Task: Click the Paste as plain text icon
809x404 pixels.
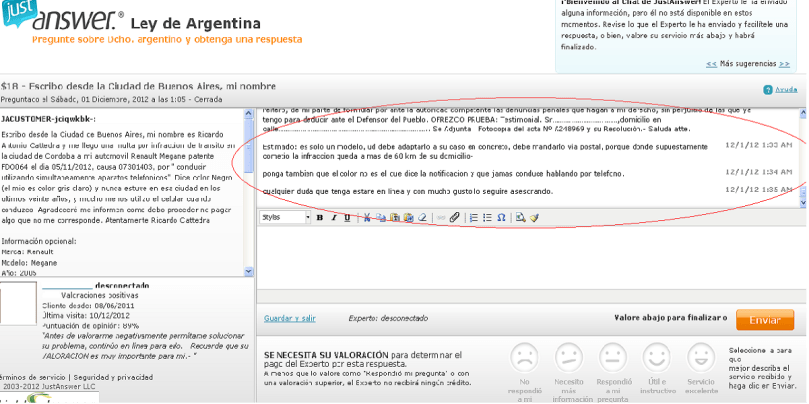Action: pos(395,218)
